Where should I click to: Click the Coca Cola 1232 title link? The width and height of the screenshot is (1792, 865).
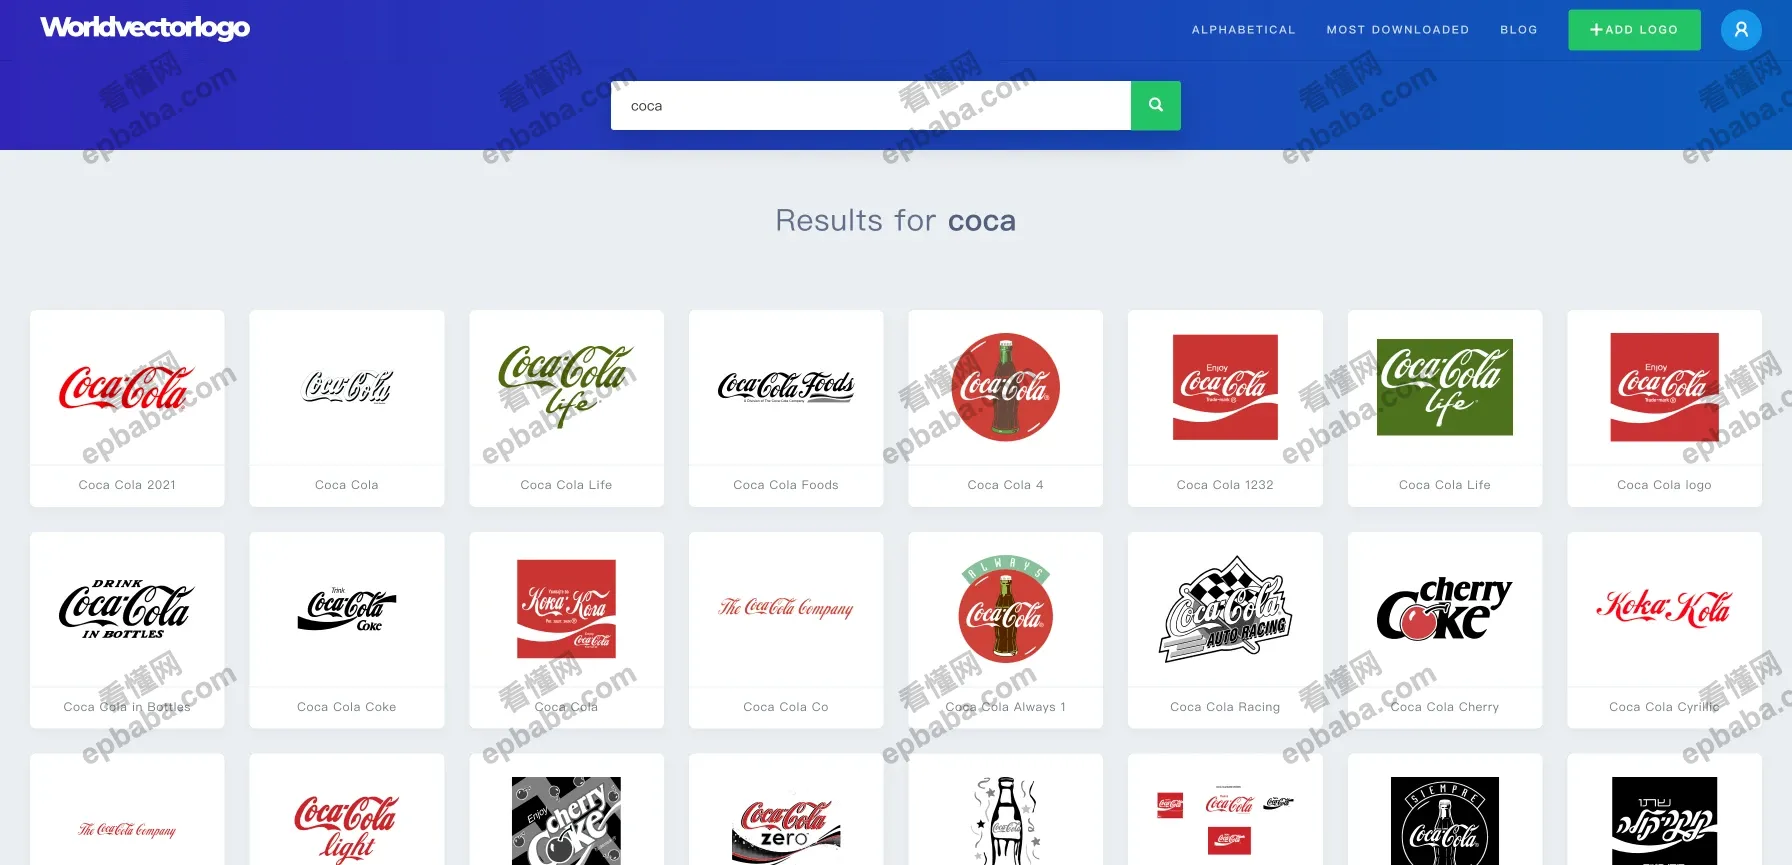(x=1225, y=485)
